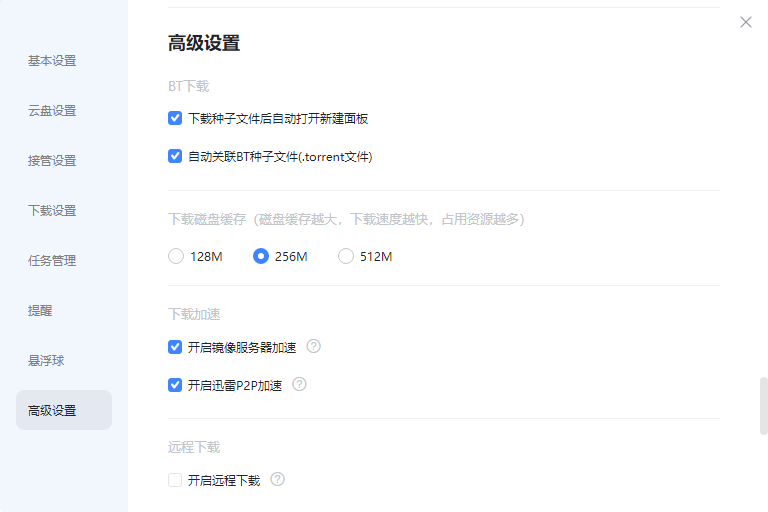The height and width of the screenshot is (512, 768).
Task: Select the 128M disk cache option
Action: (176, 256)
